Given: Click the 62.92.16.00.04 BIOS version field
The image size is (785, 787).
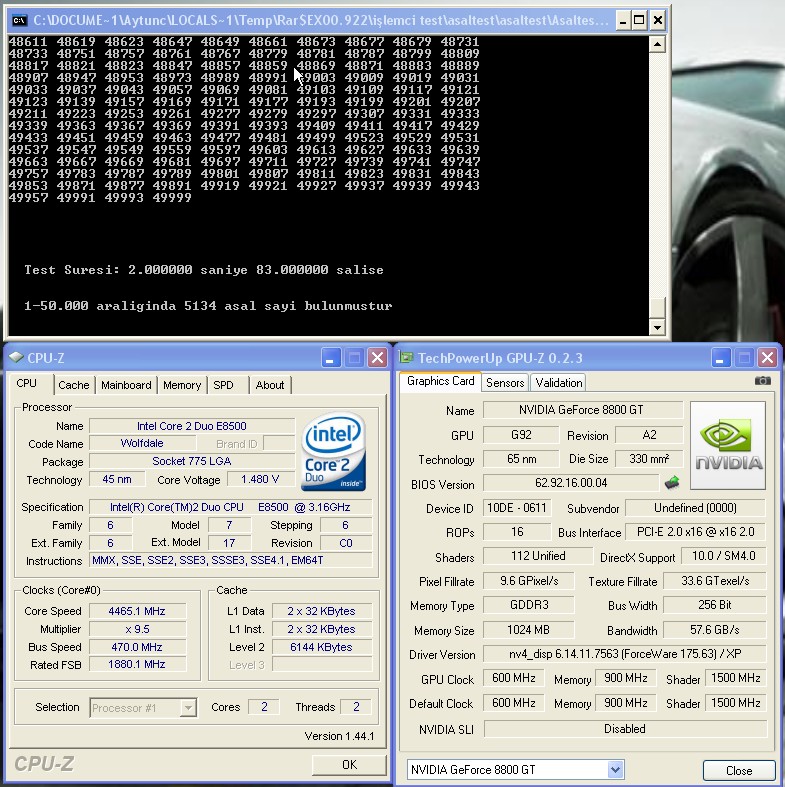Looking at the screenshot, I should click(571, 483).
